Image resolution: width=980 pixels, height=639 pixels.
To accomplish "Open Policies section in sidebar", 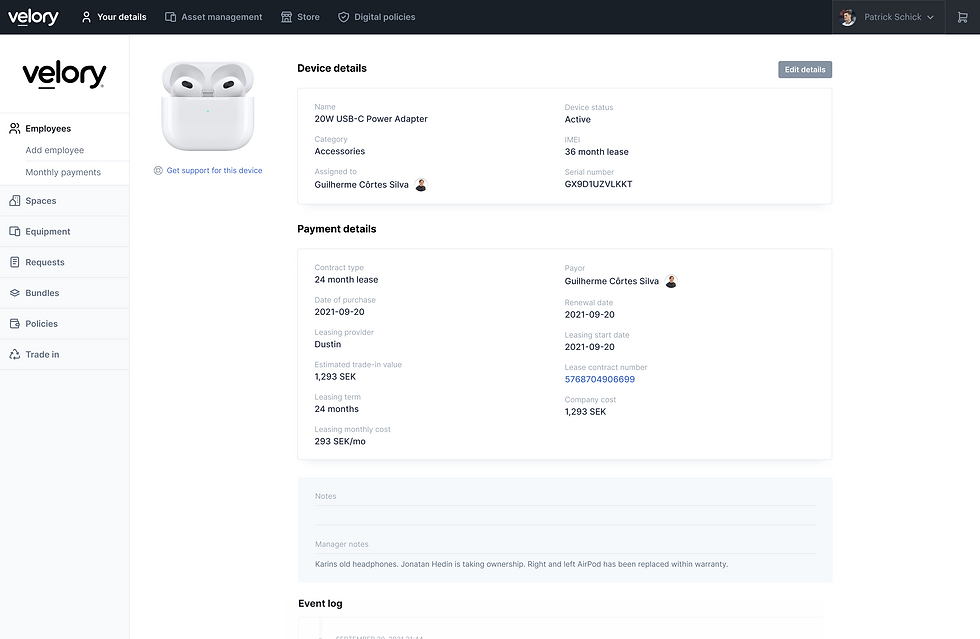I will pyautogui.click(x=64, y=323).
